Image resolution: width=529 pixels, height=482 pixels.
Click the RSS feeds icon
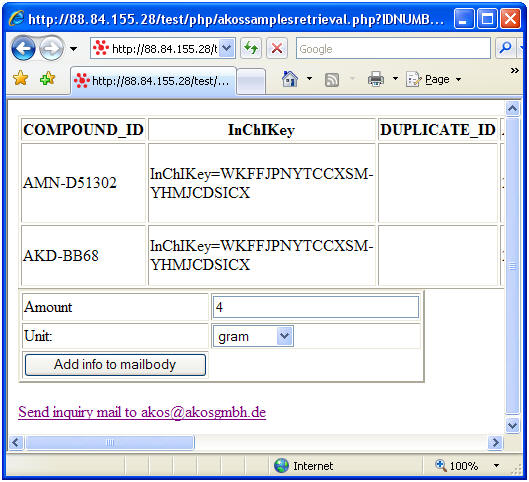(332, 80)
